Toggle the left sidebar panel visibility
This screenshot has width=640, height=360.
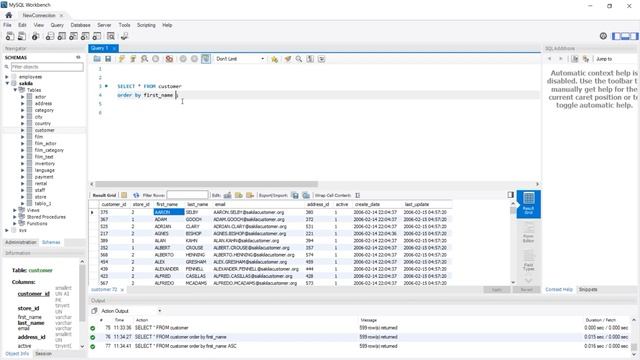tap(616, 36)
